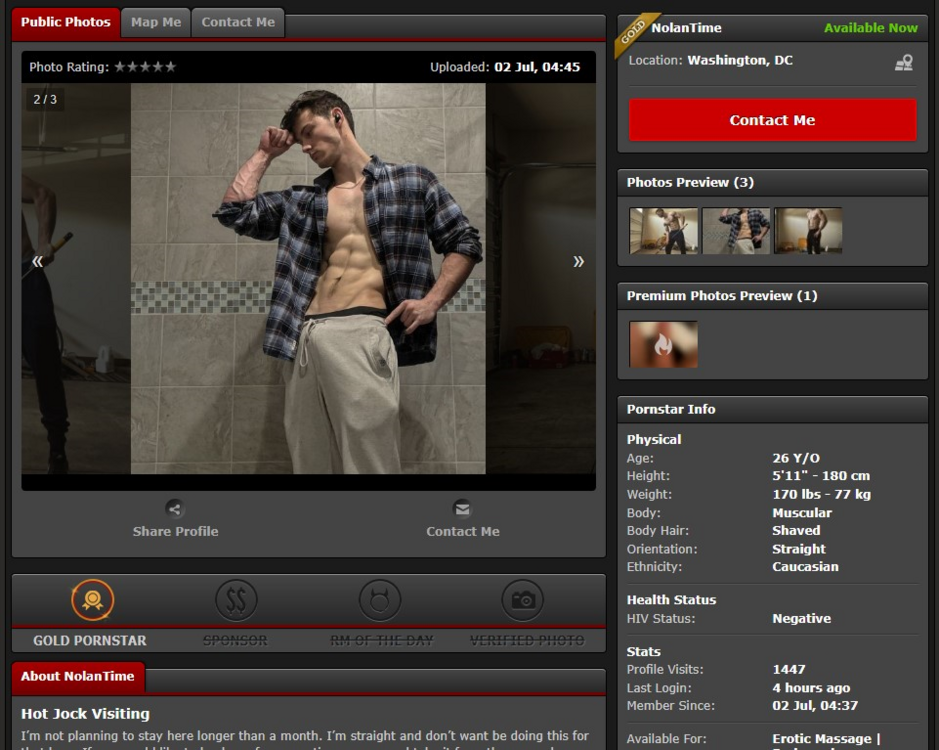Viewport: 939px width, 750px height.
Task: Go to the next photo with the right arrow
Action: pyautogui.click(x=578, y=262)
